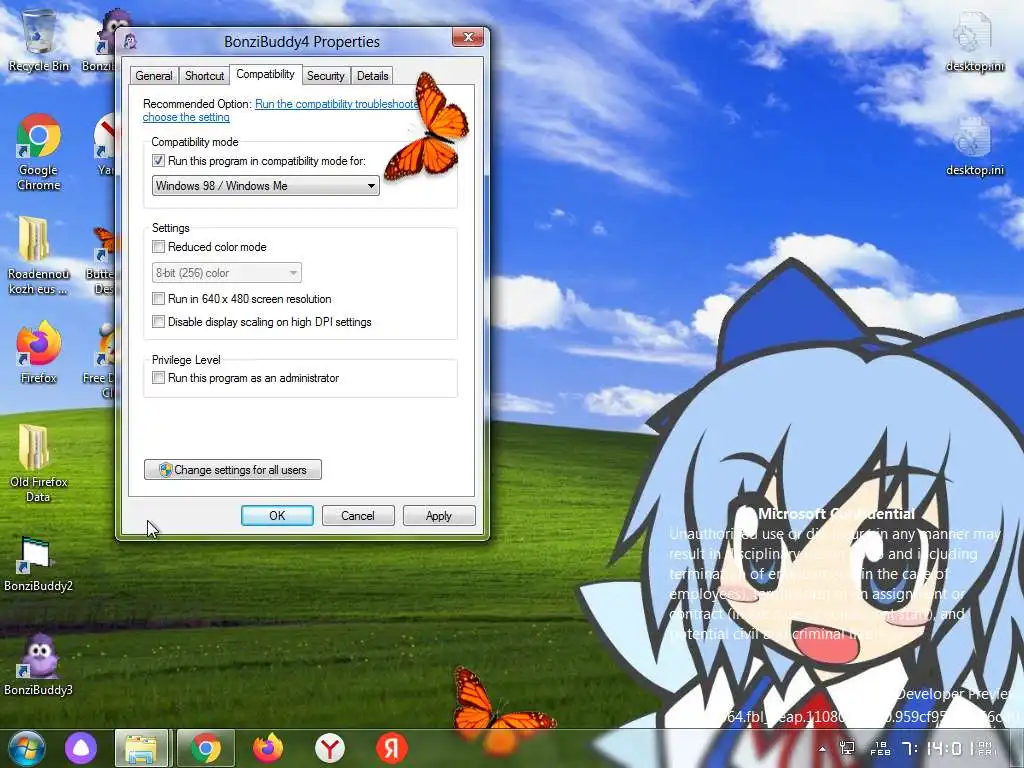Open the choose the setting link

(186, 118)
